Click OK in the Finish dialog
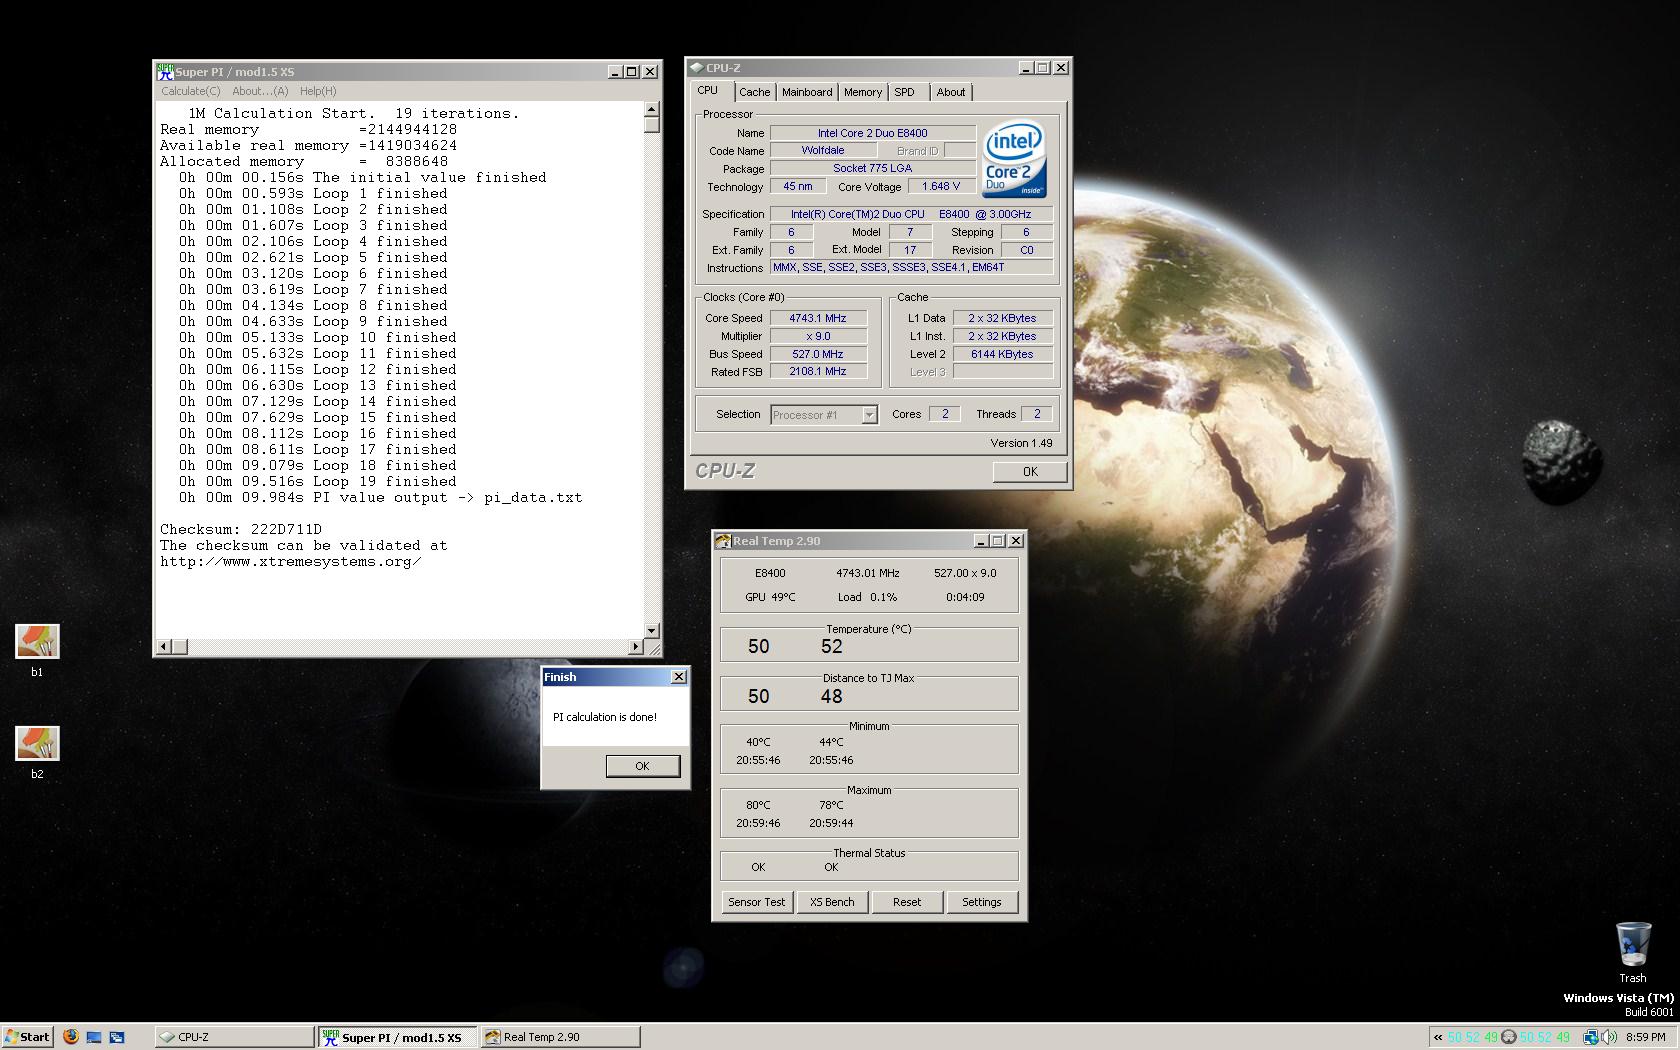 [642, 766]
